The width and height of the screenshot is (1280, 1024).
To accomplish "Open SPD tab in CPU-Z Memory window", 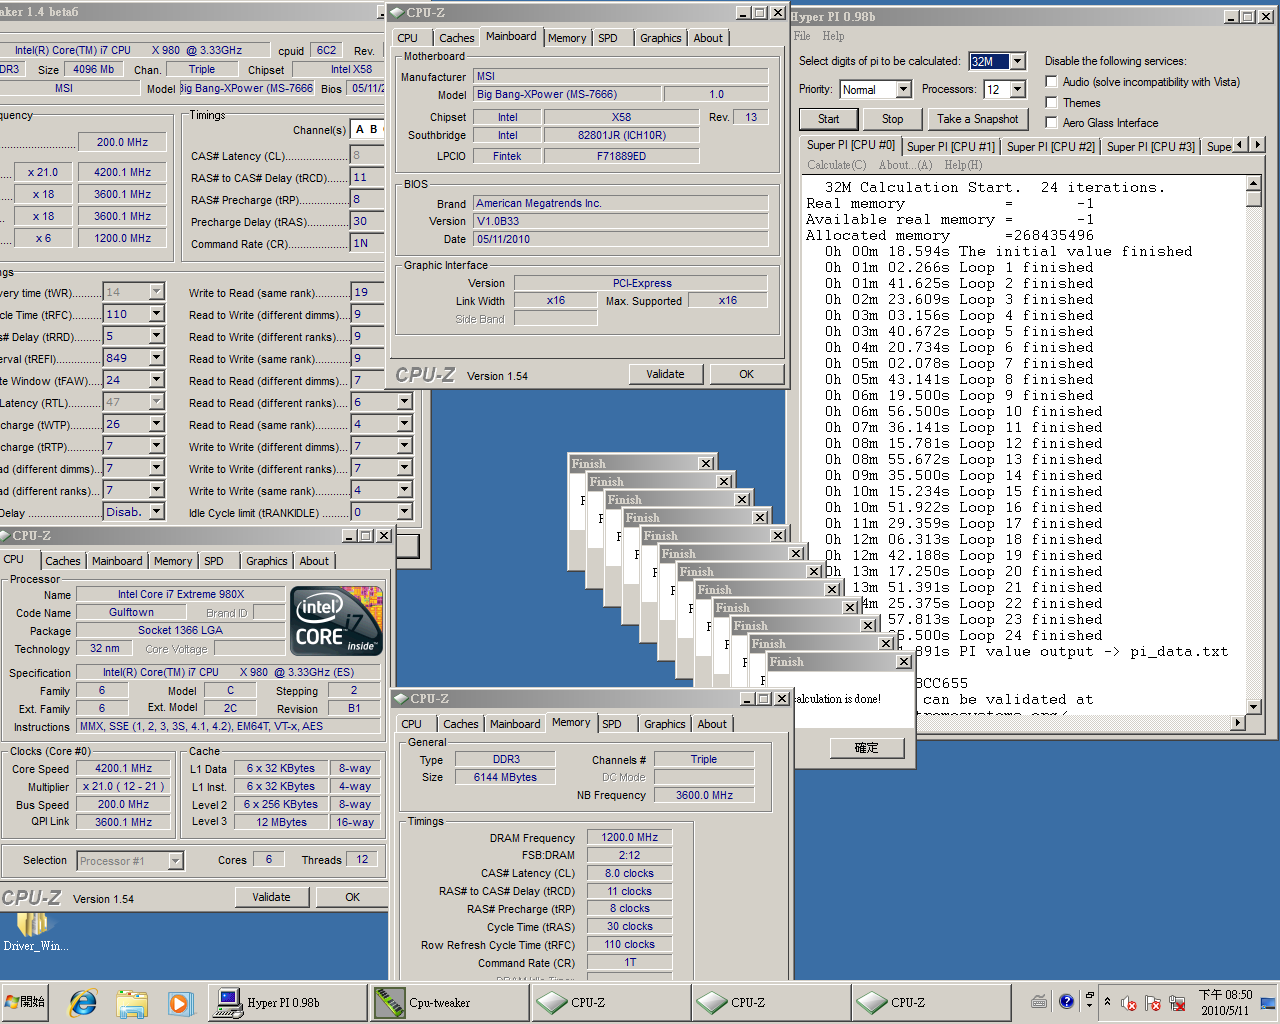I will (x=612, y=724).
